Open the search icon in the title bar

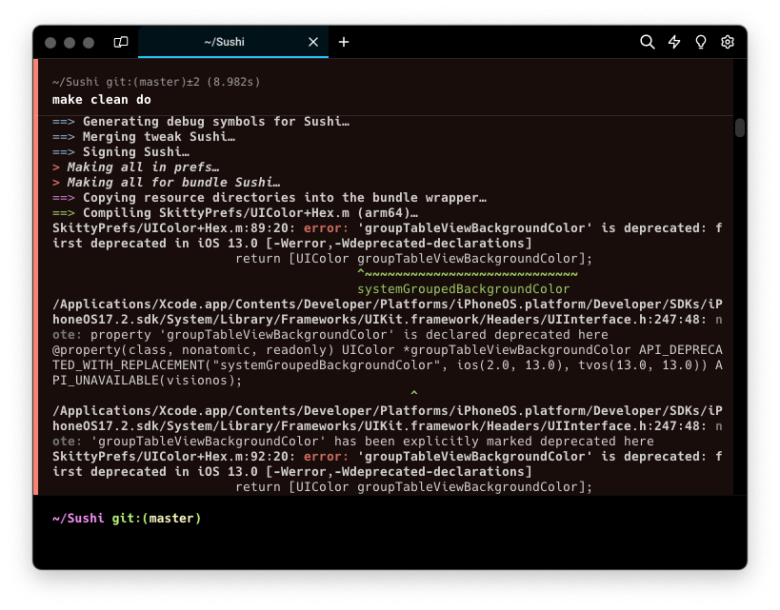tap(647, 42)
